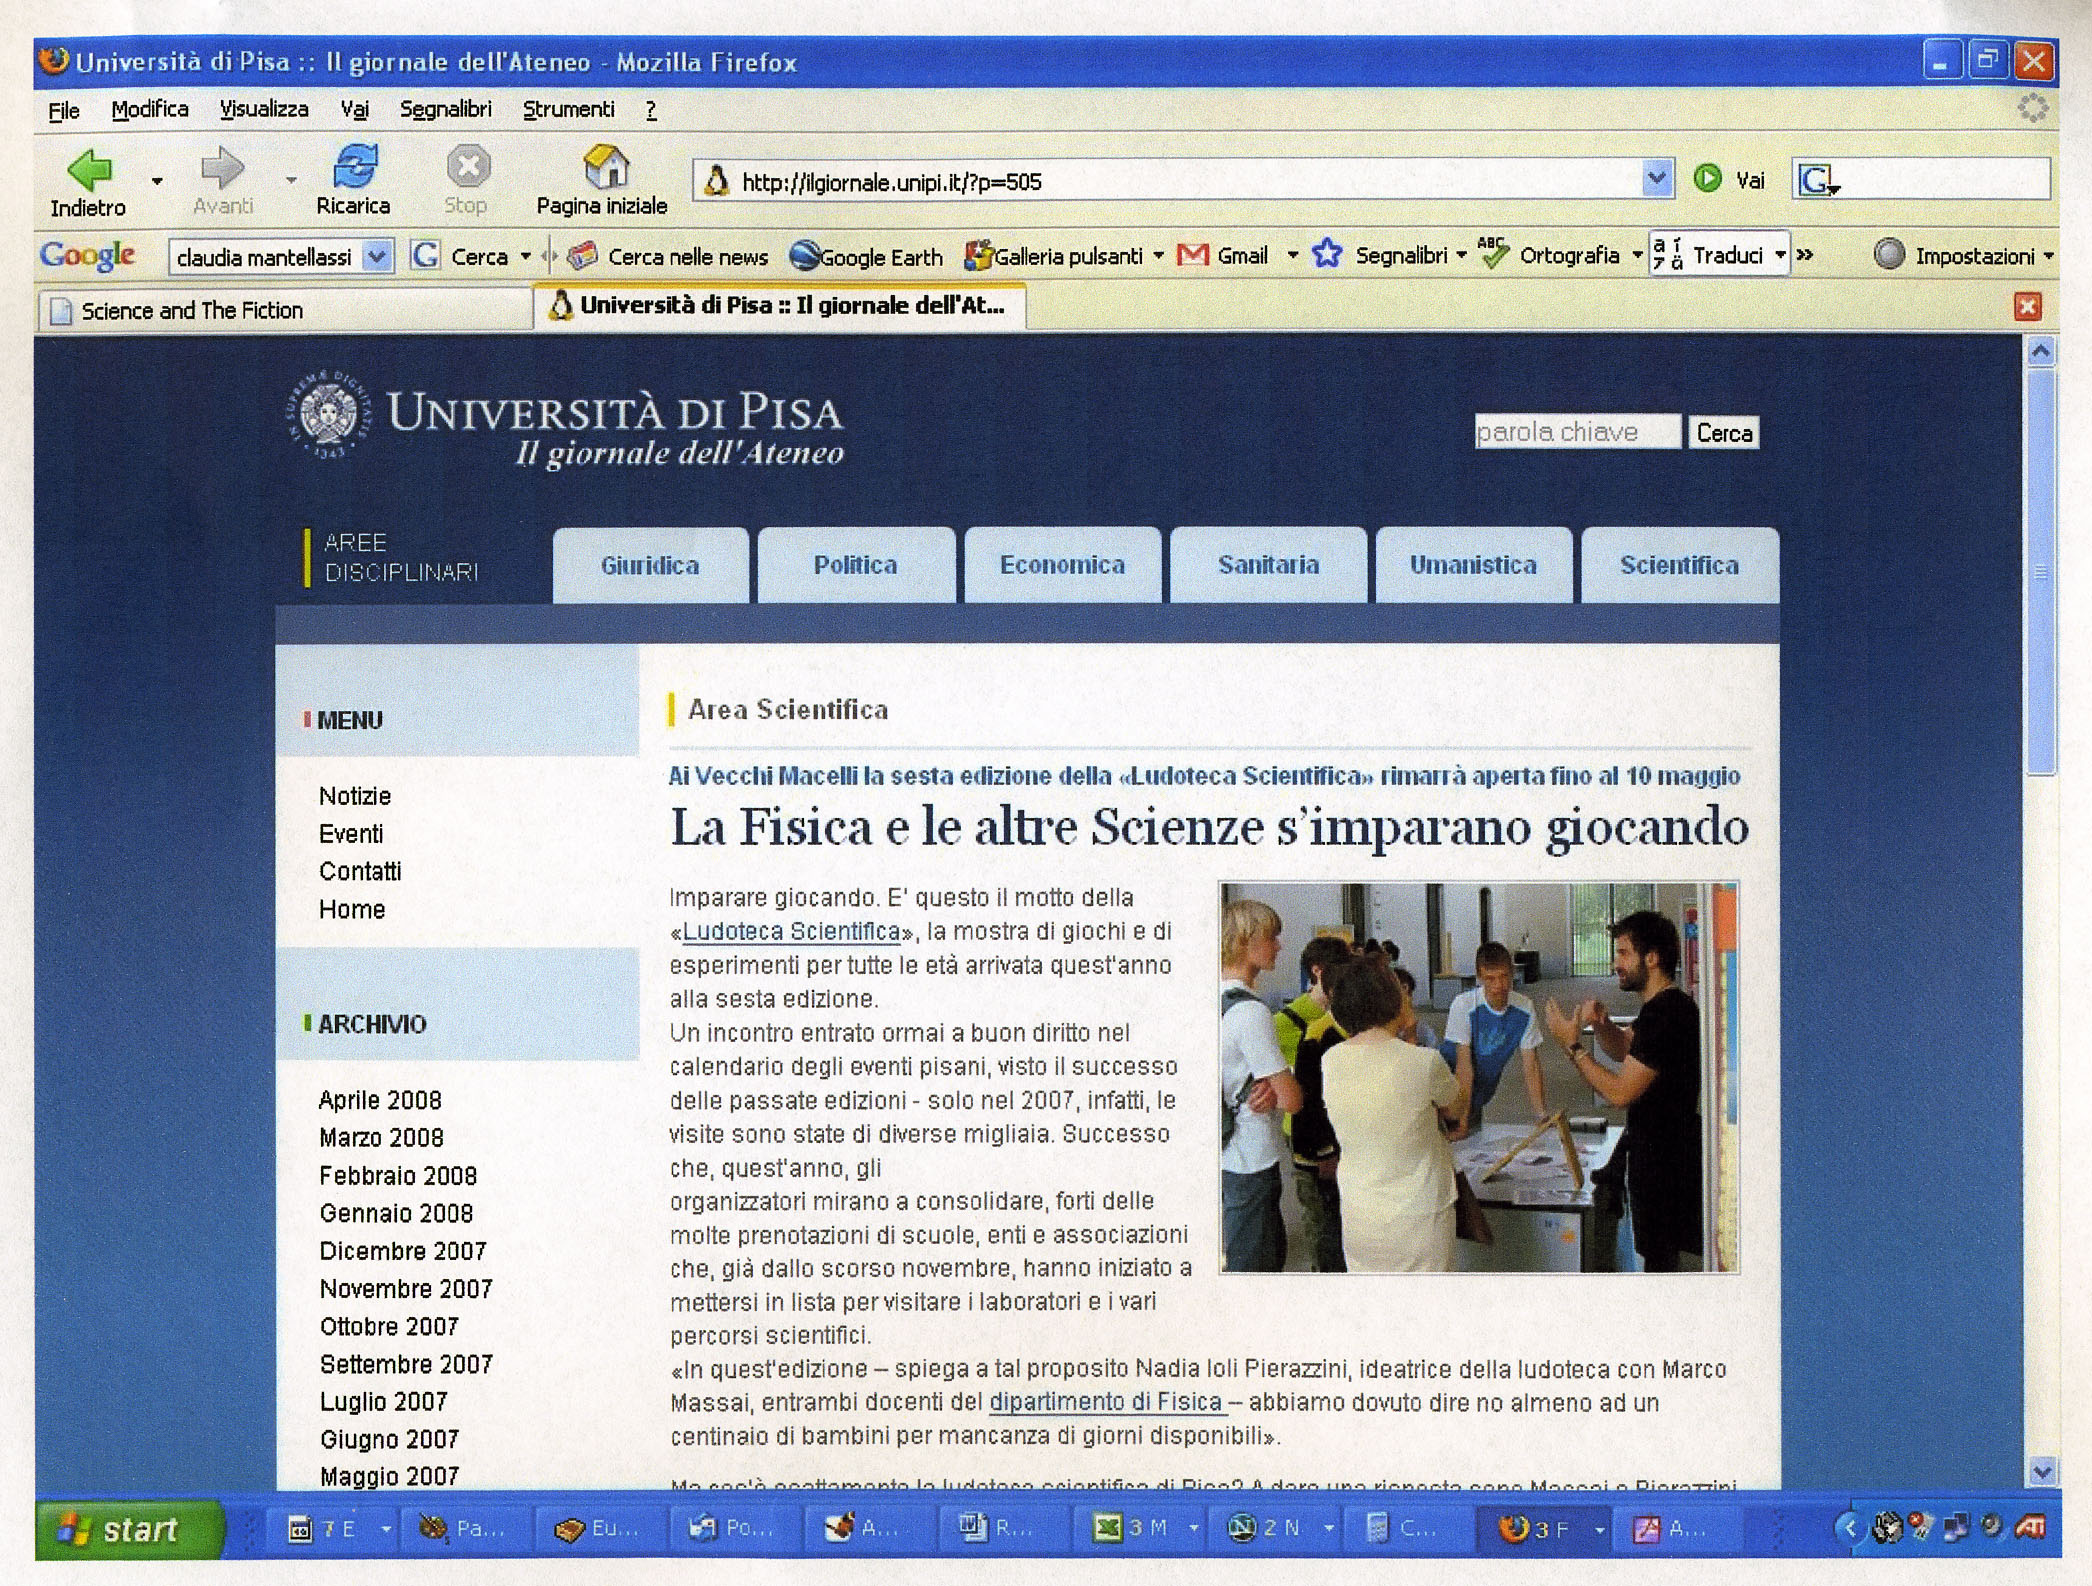This screenshot has height=1586, width=2092.
Task: Click the green Vai go button
Action: pos(1709,179)
